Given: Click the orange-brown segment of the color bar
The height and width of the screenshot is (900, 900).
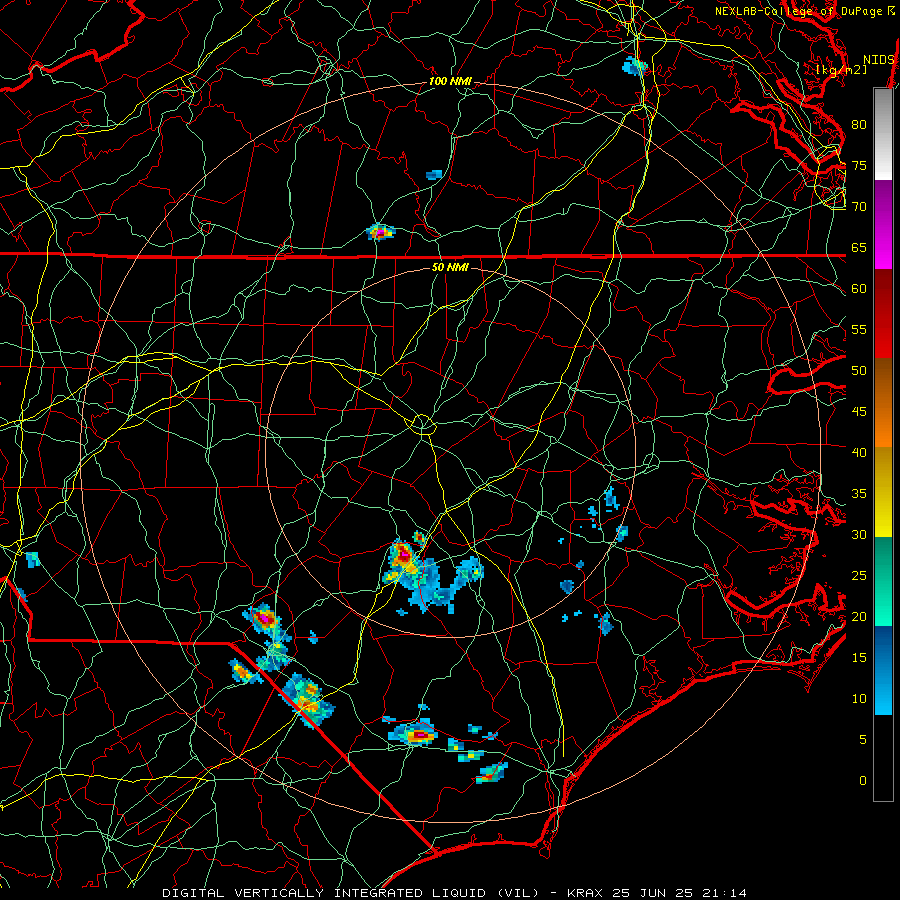Looking at the screenshot, I should tap(883, 403).
